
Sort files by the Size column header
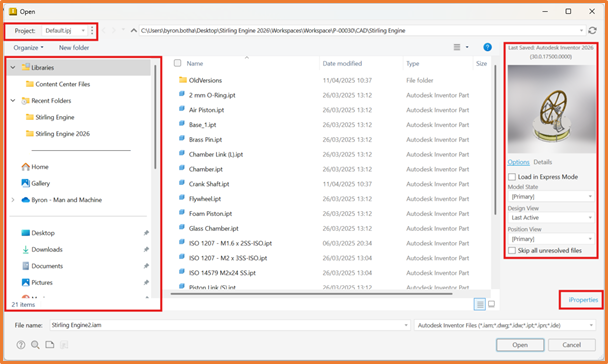481,63
